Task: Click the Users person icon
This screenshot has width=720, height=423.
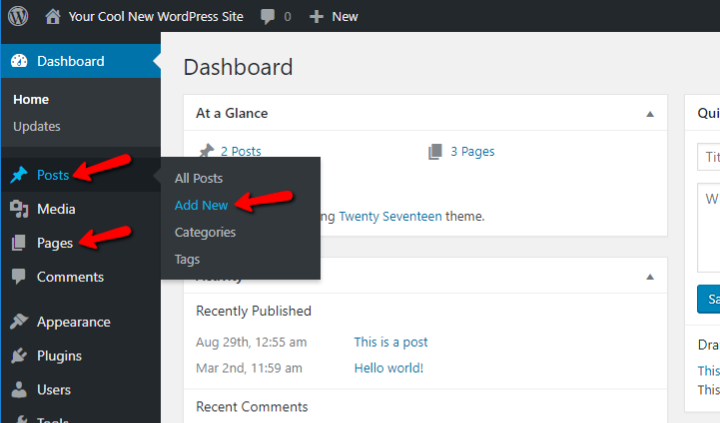Action: pyautogui.click(x=19, y=389)
